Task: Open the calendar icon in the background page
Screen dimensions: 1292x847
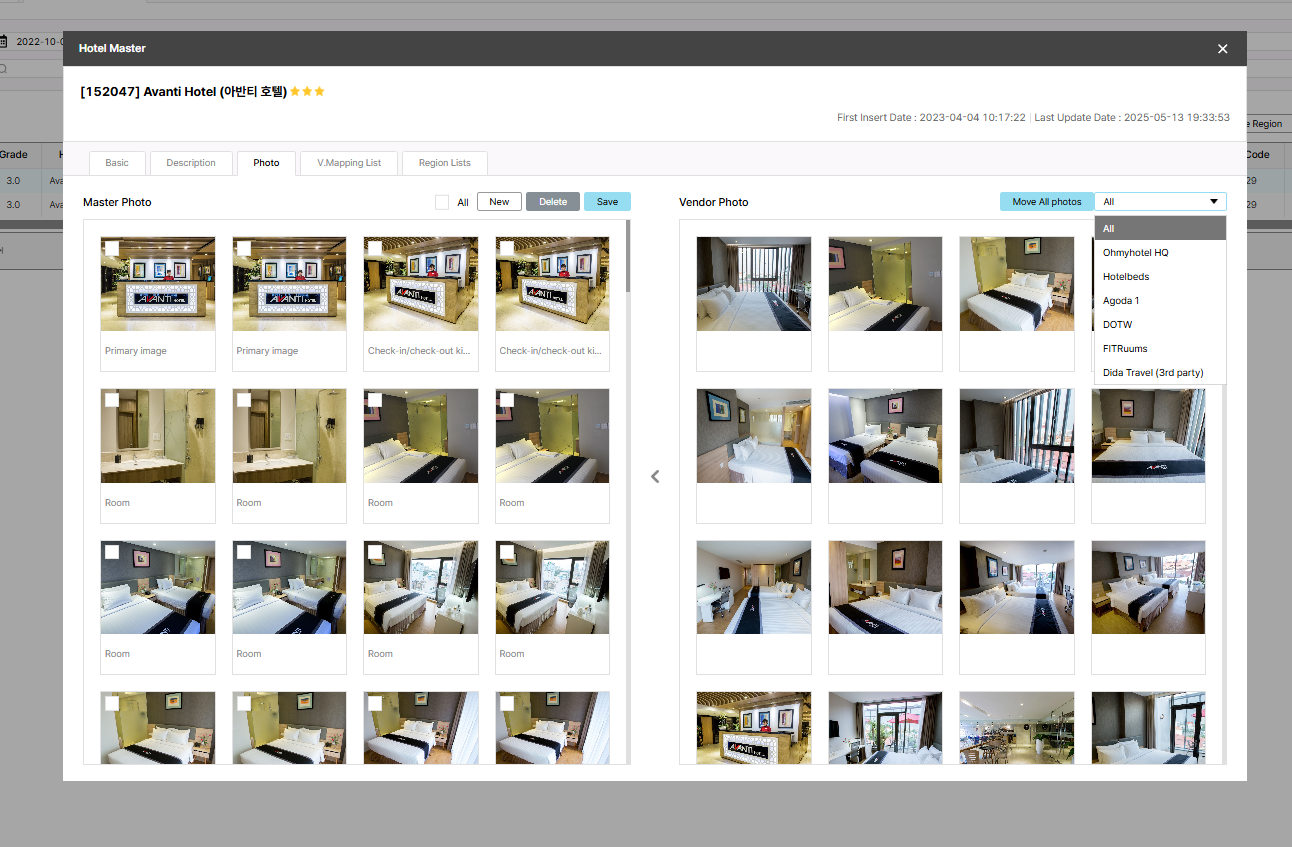Action: (4, 42)
